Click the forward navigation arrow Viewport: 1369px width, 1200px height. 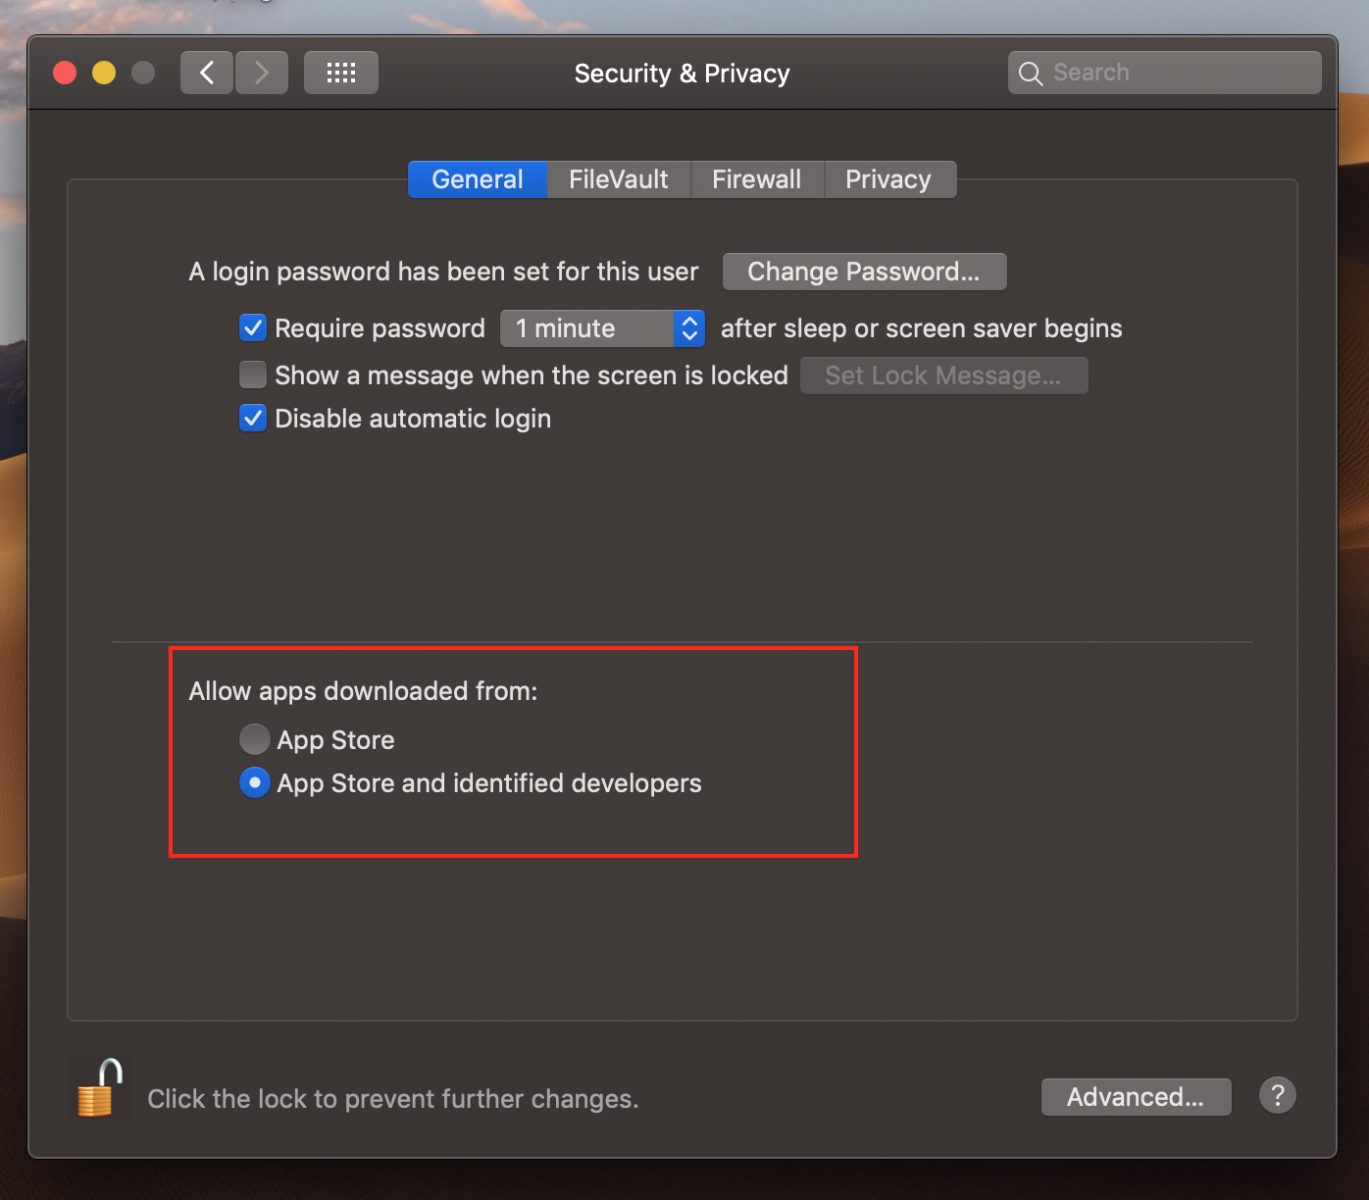pos(262,73)
